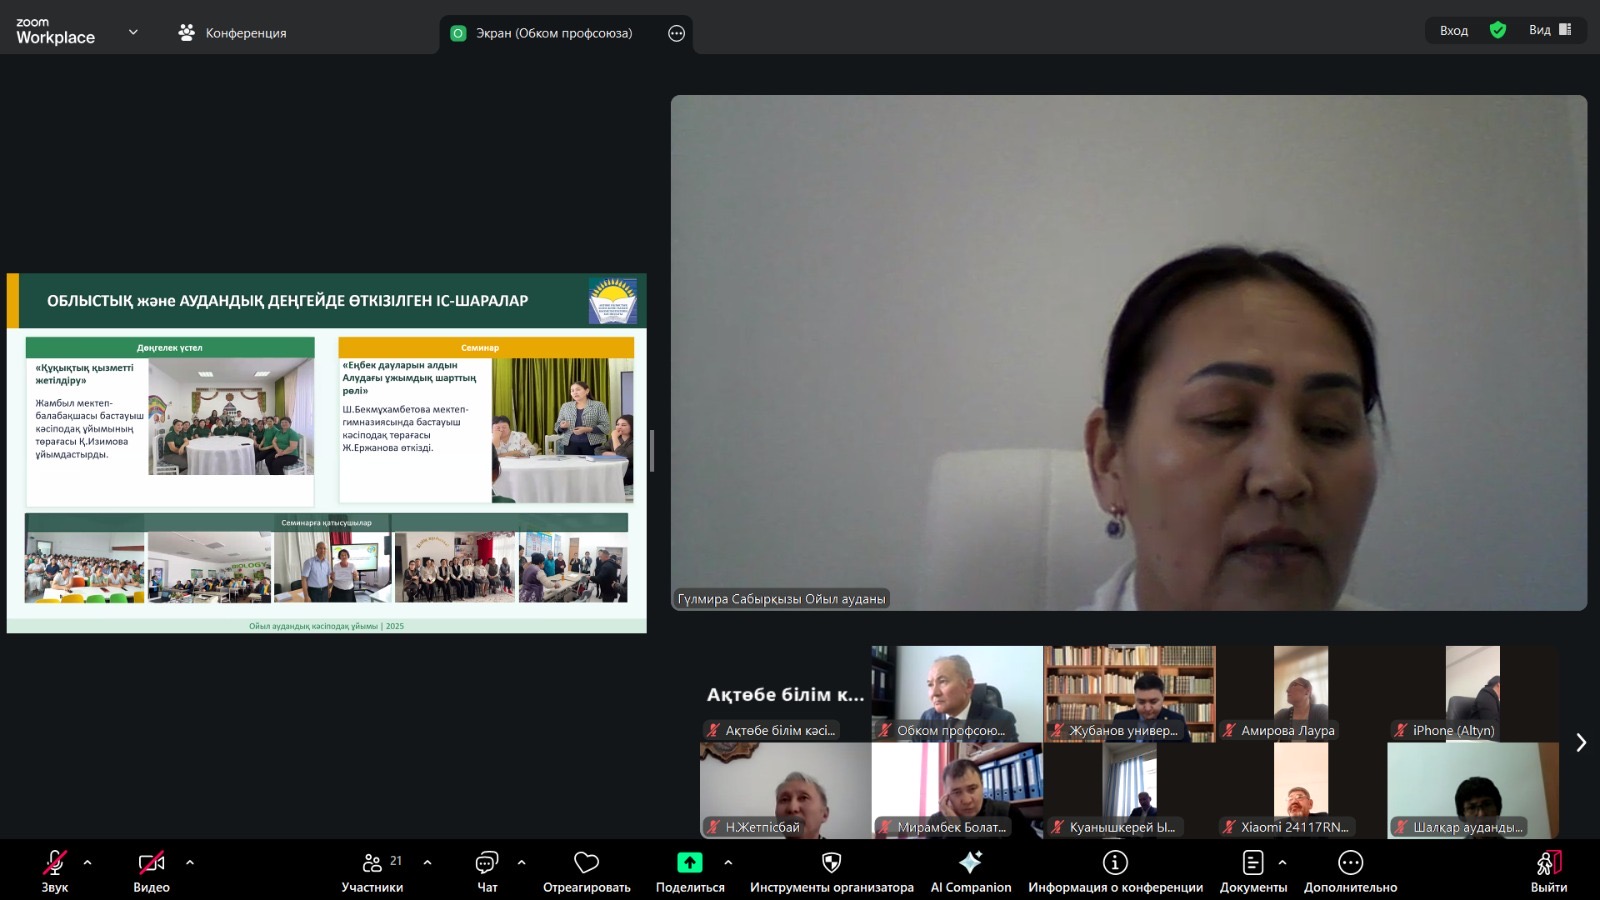The height and width of the screenshot is (900, 1600).
Task: Open Участники participants list
Action: coord(372,863)
